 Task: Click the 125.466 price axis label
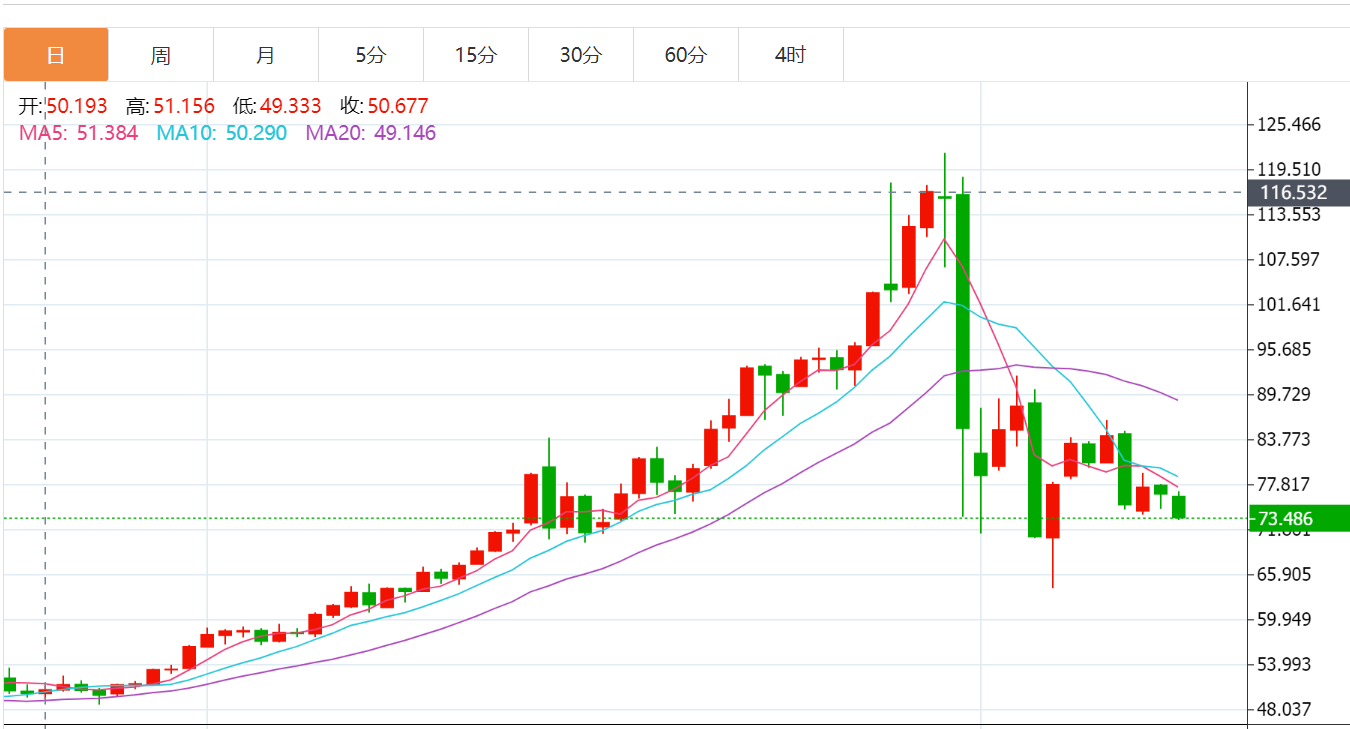[x=1291, y=125]
